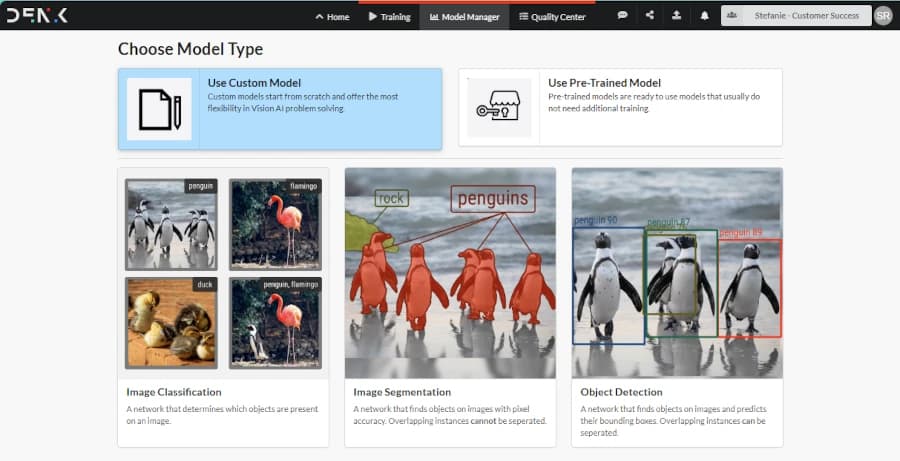Open the notifications bell
The image size is (900, 461).
pos(704,16)
